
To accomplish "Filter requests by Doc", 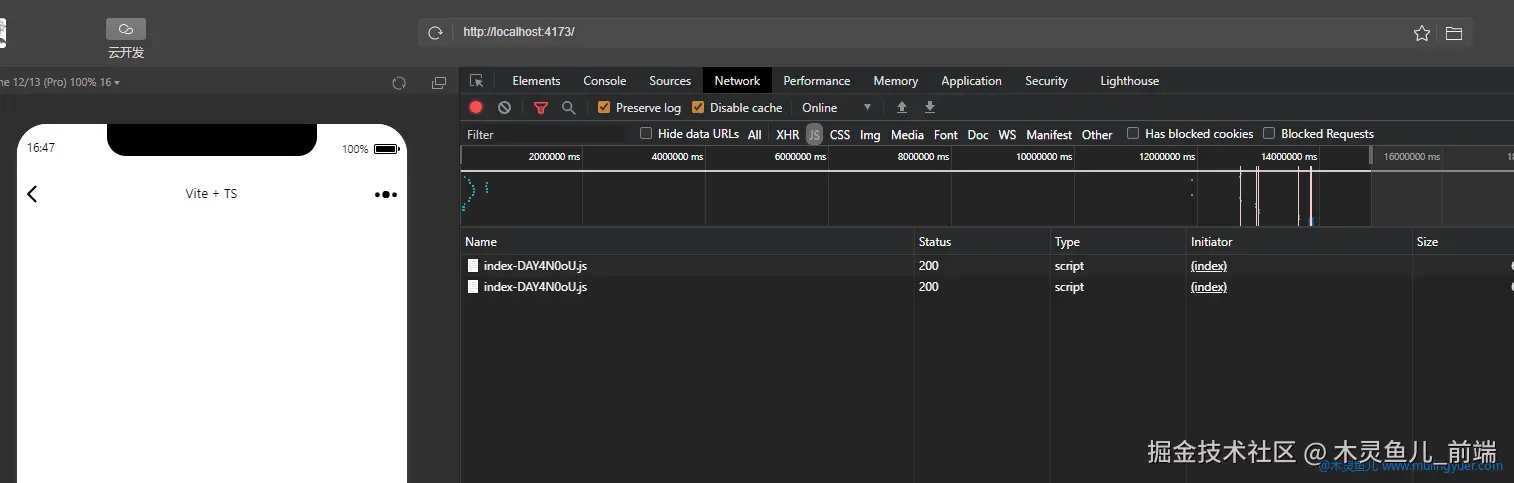I will 978,134.
